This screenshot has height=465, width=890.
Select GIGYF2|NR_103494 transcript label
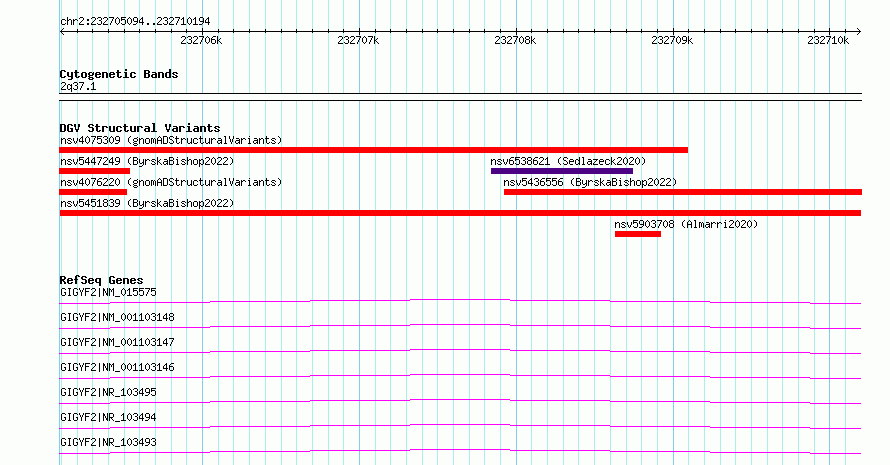108,417
